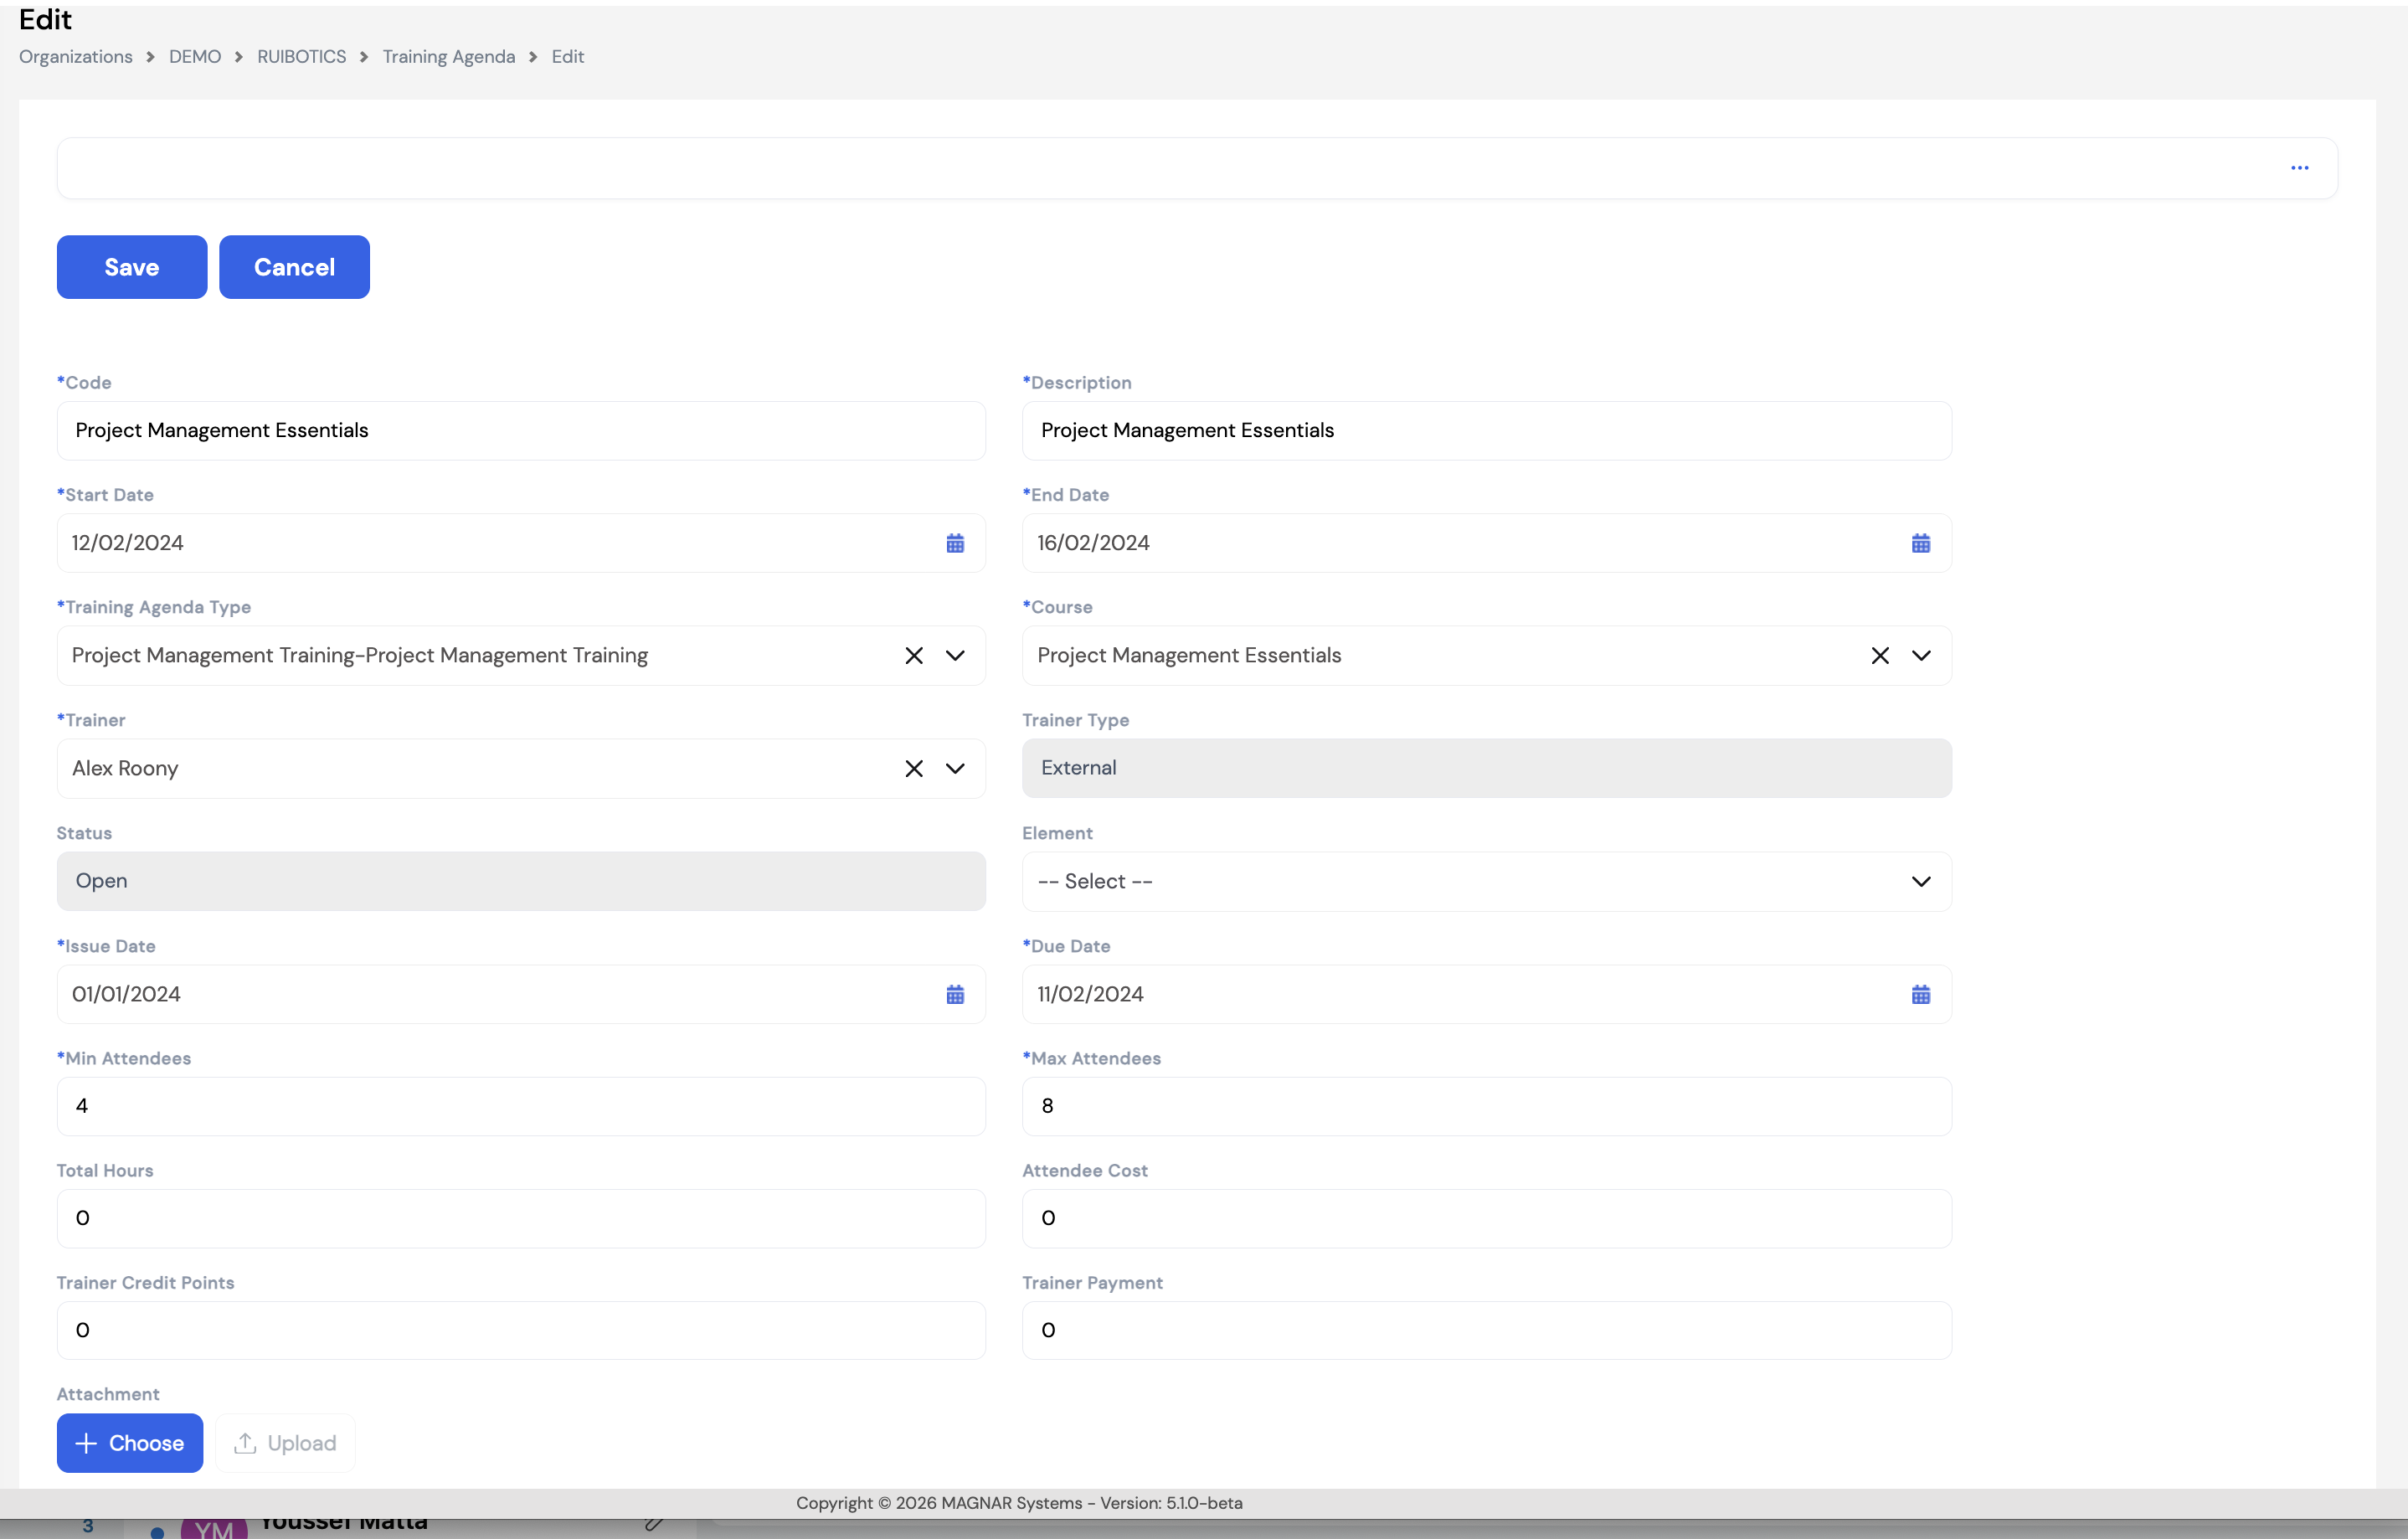Open the Start Date calendar picker
This screenshot has width=2408, height=1539.
pyautogui.click(x=955, y=543)
